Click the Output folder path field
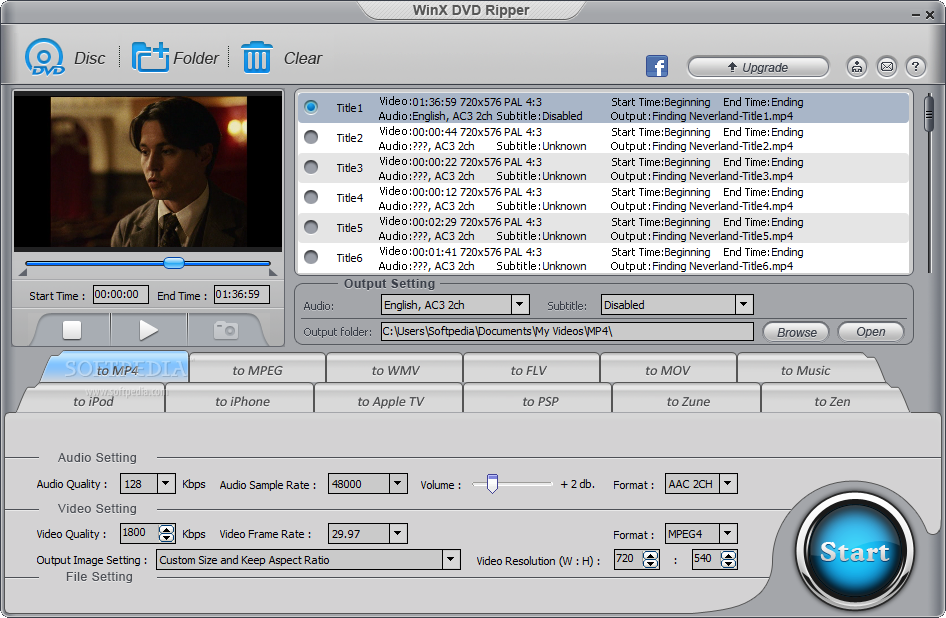946x618 pixels. [x=567, y=331]
